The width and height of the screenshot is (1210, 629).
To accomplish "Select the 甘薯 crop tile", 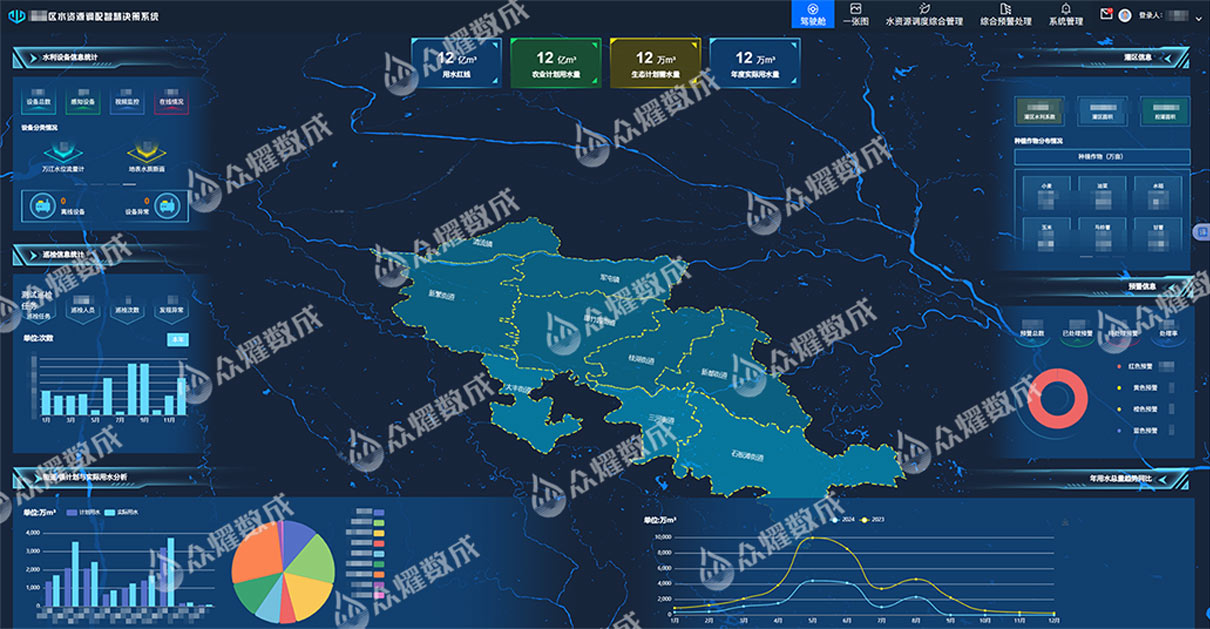I will [1157, 233].
